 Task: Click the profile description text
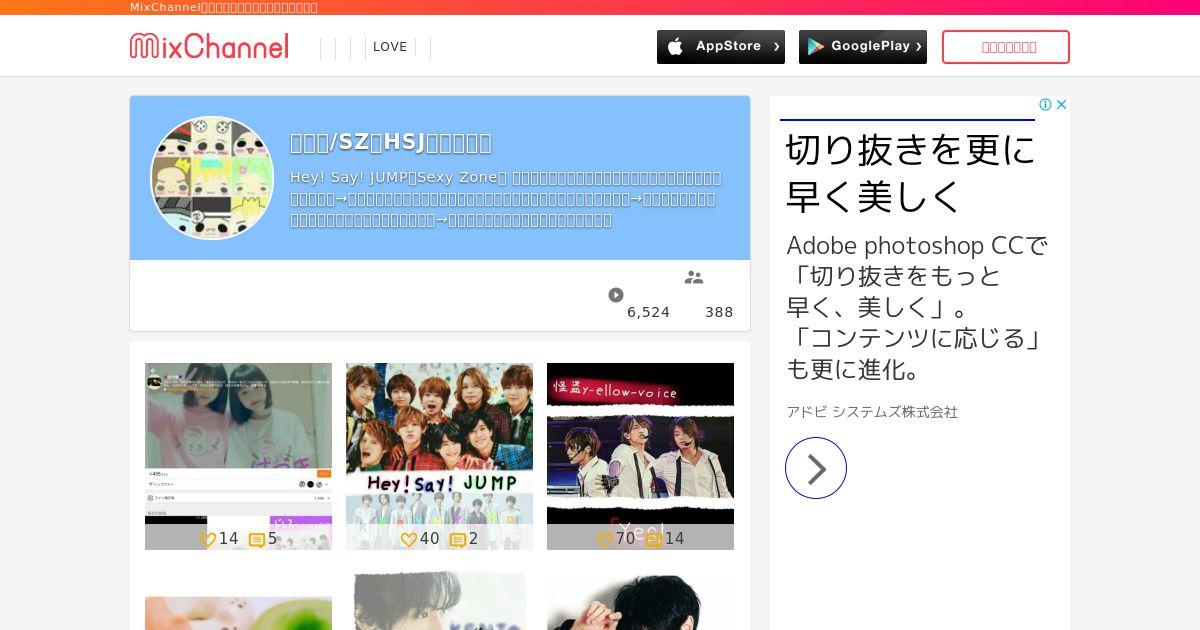505,199
